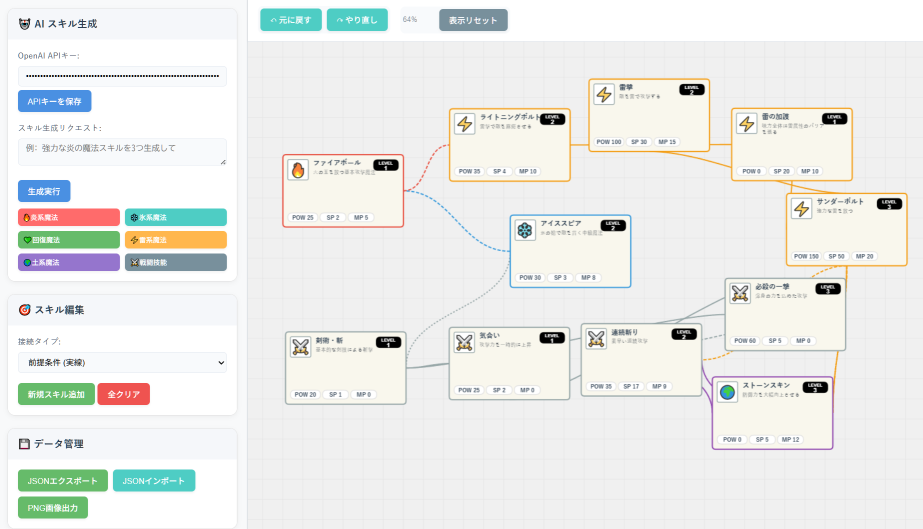Viewport: 923px width, 529px height.
Task: Click the fire icon on the ファイアボール node
Action: pos(298,170)
